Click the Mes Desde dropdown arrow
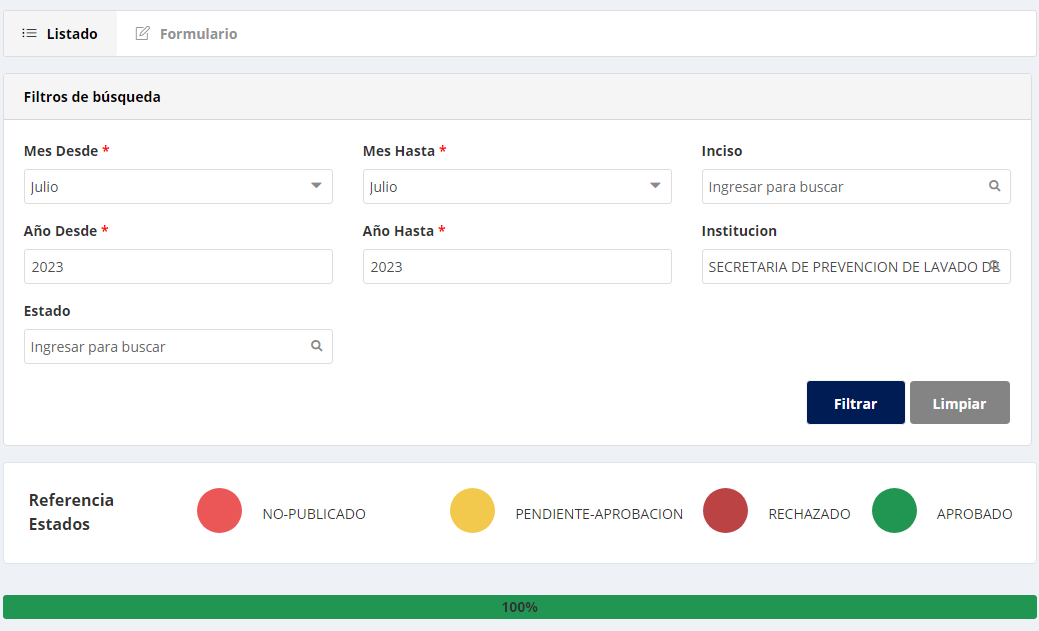This screenshot has width=1039, height=631. coord(316,186)
